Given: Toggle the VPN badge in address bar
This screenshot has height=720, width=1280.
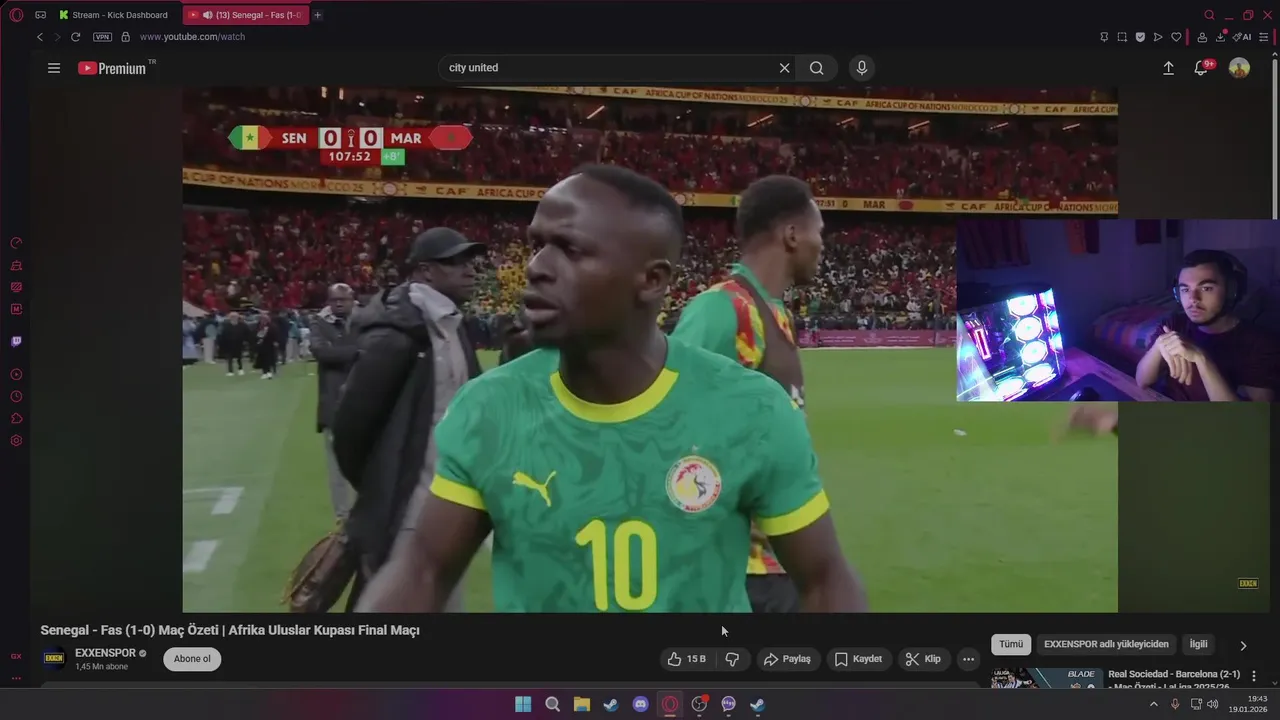Looking at the screenshot, I should (102, 37).
